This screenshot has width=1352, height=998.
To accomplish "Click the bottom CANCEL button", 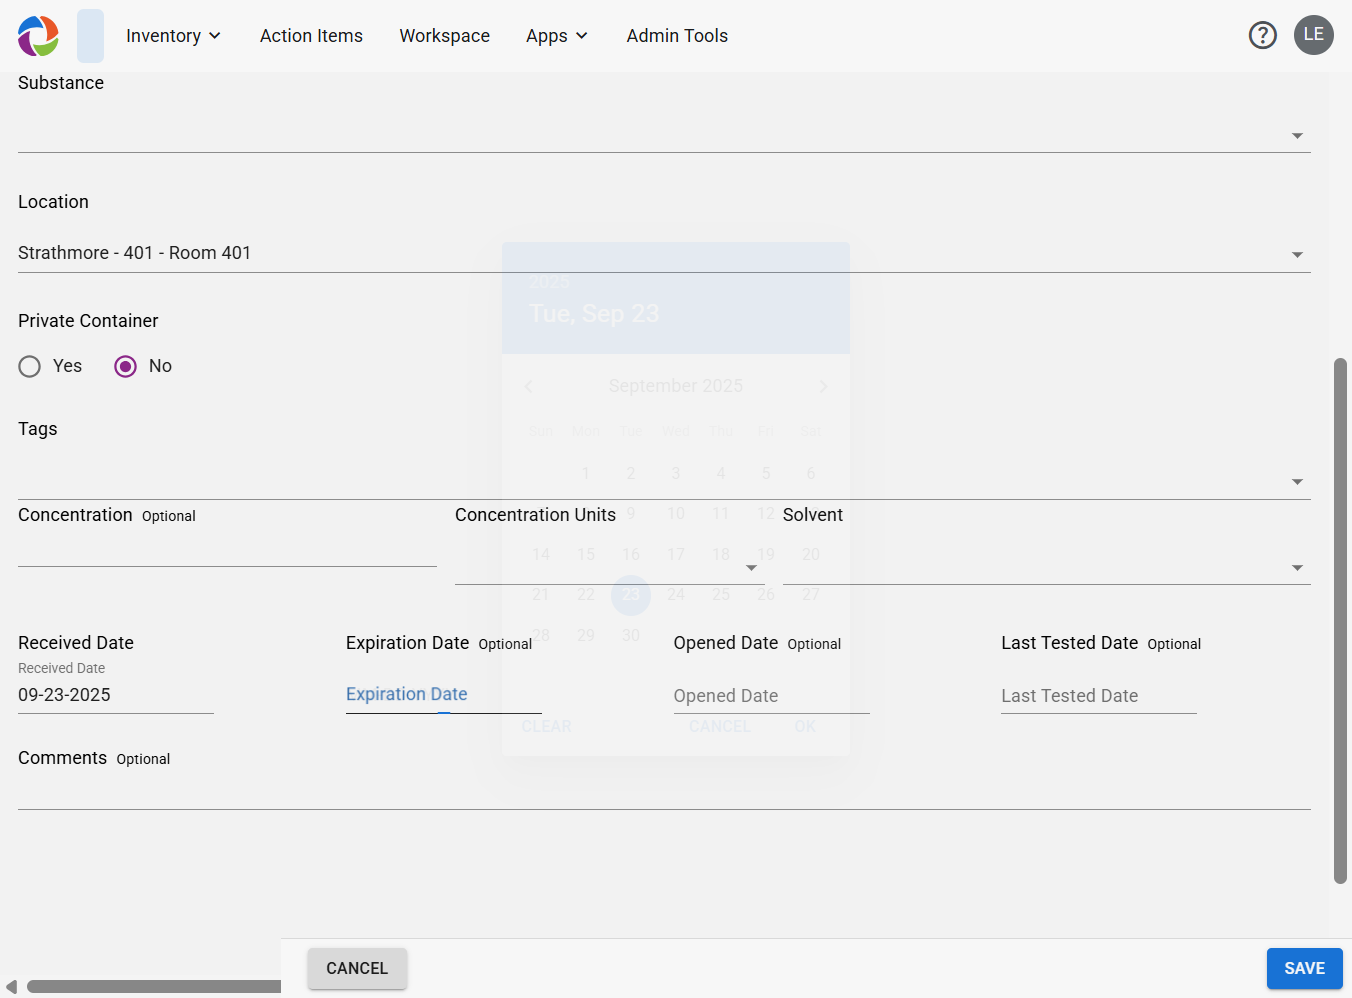I will click(x=357, y=968).
